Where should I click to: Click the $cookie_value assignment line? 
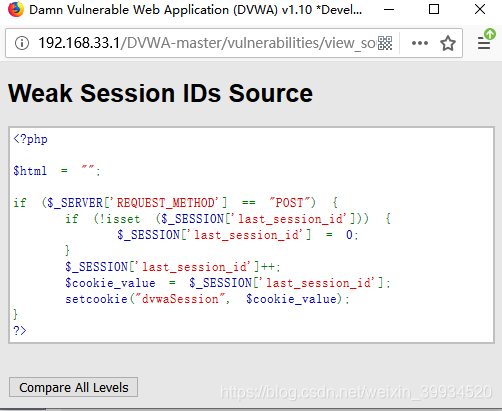(x=228, y=283)
